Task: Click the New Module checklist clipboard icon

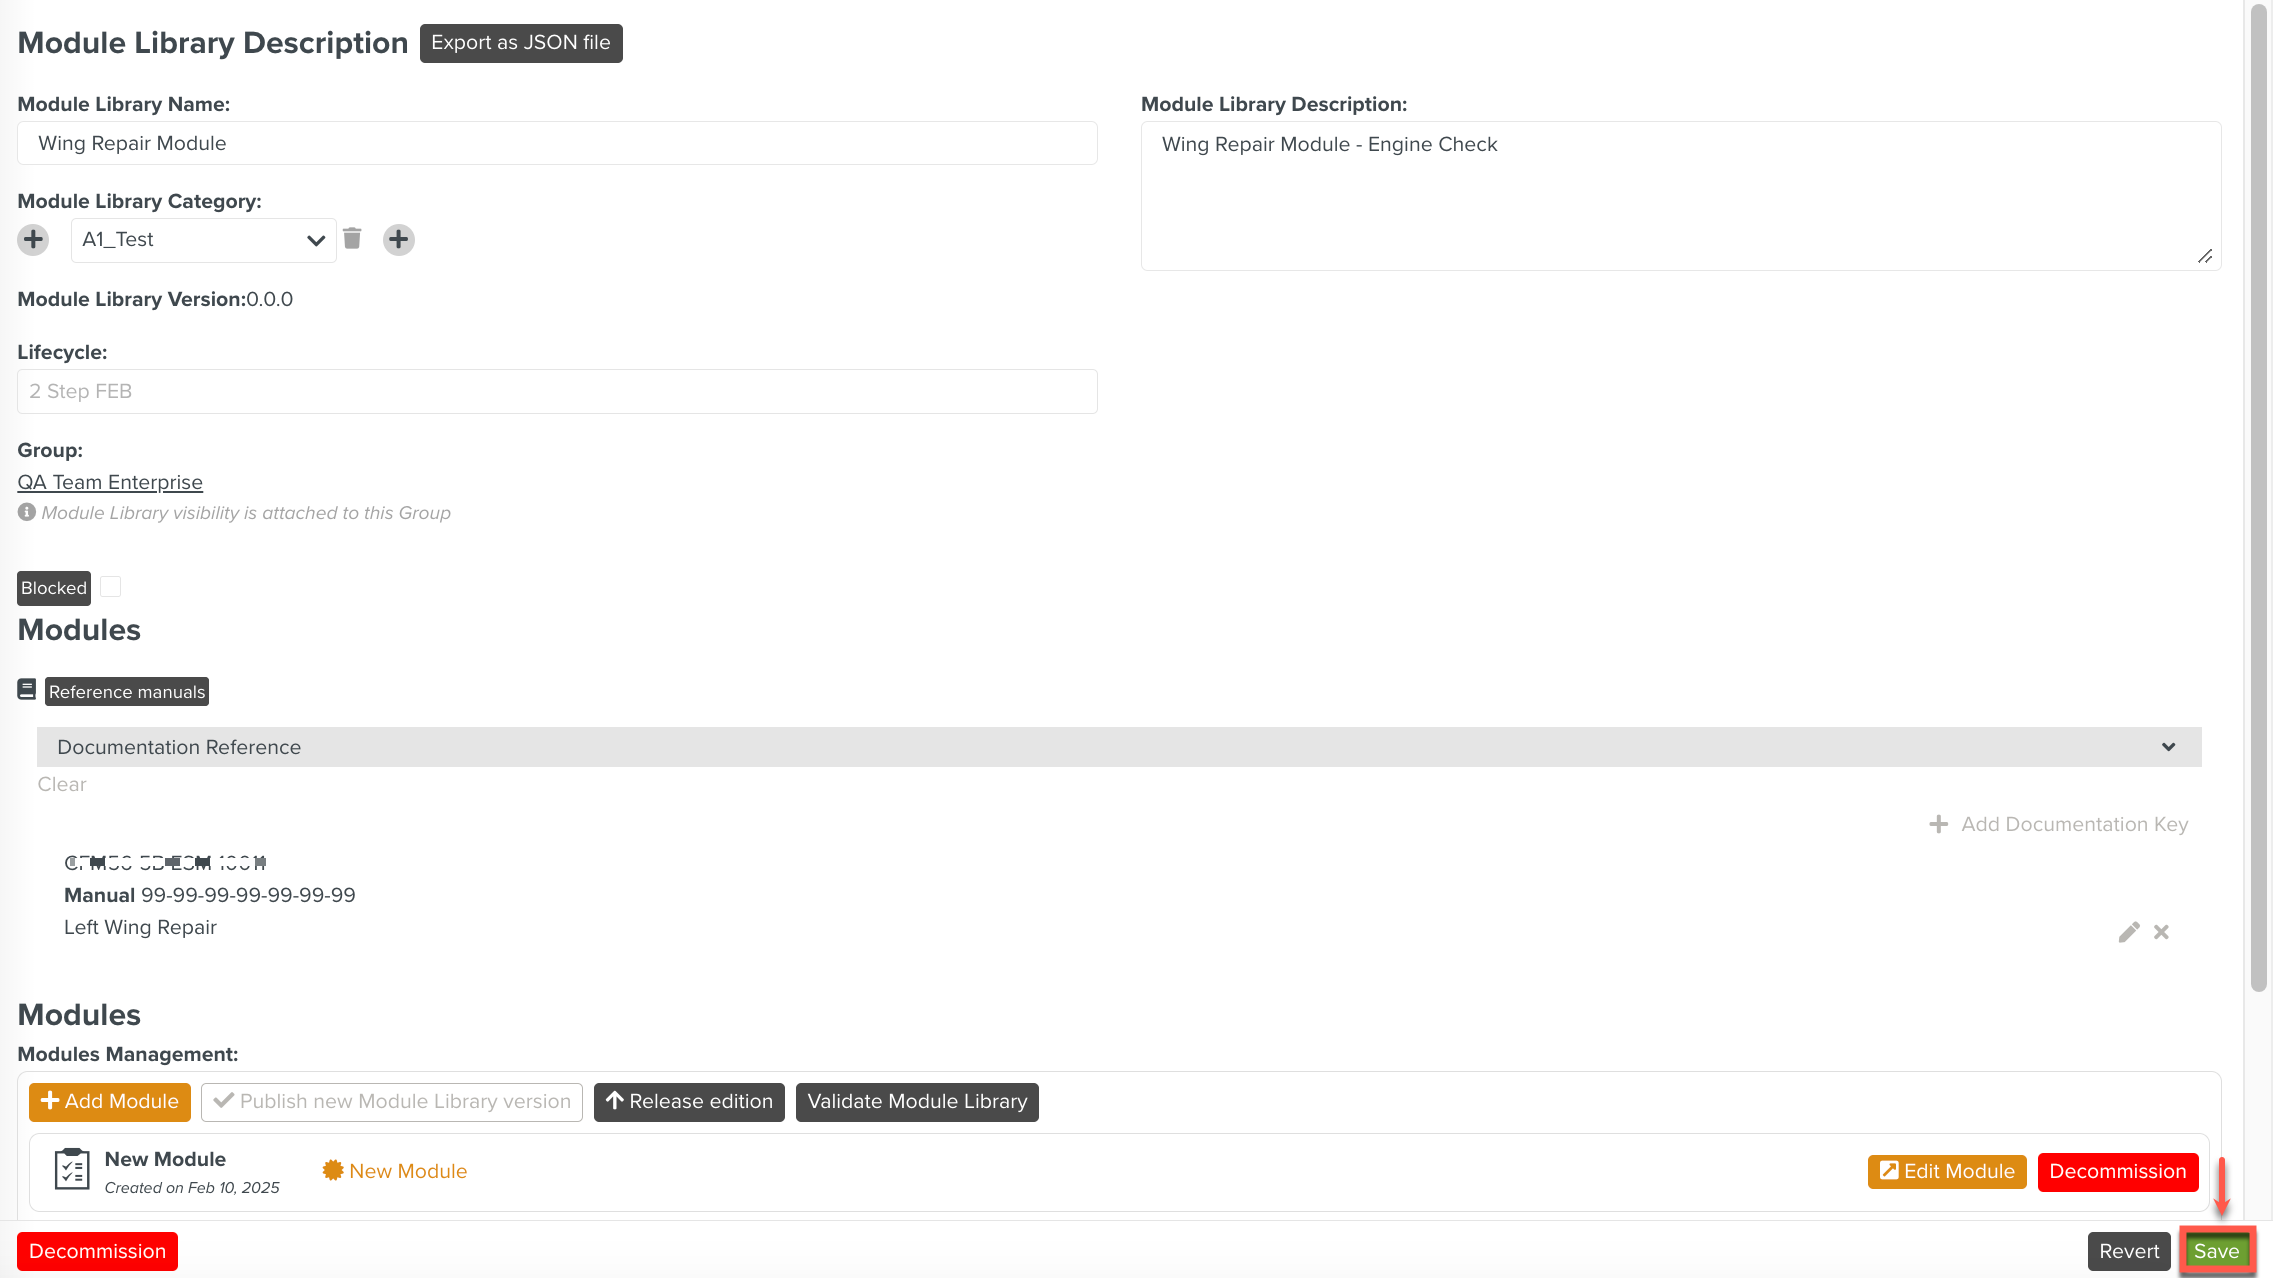Action: tap(72, 1169)
